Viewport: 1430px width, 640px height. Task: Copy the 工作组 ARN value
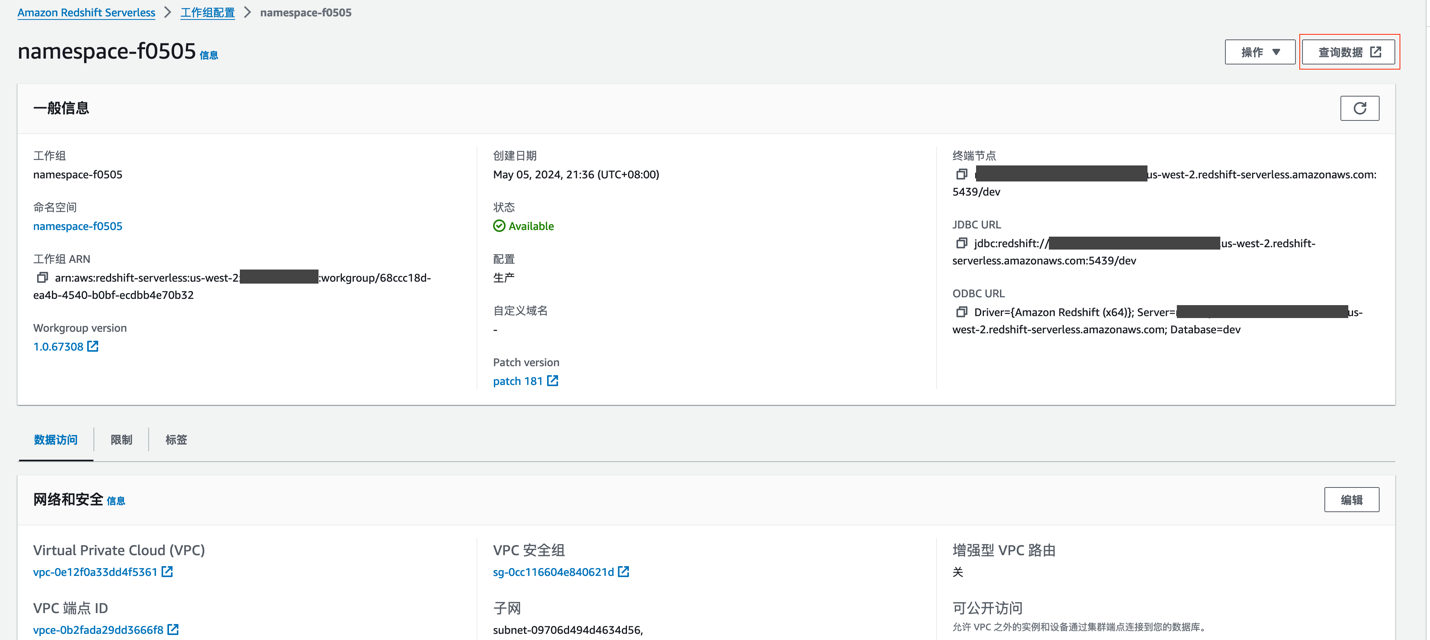(42, 278)
